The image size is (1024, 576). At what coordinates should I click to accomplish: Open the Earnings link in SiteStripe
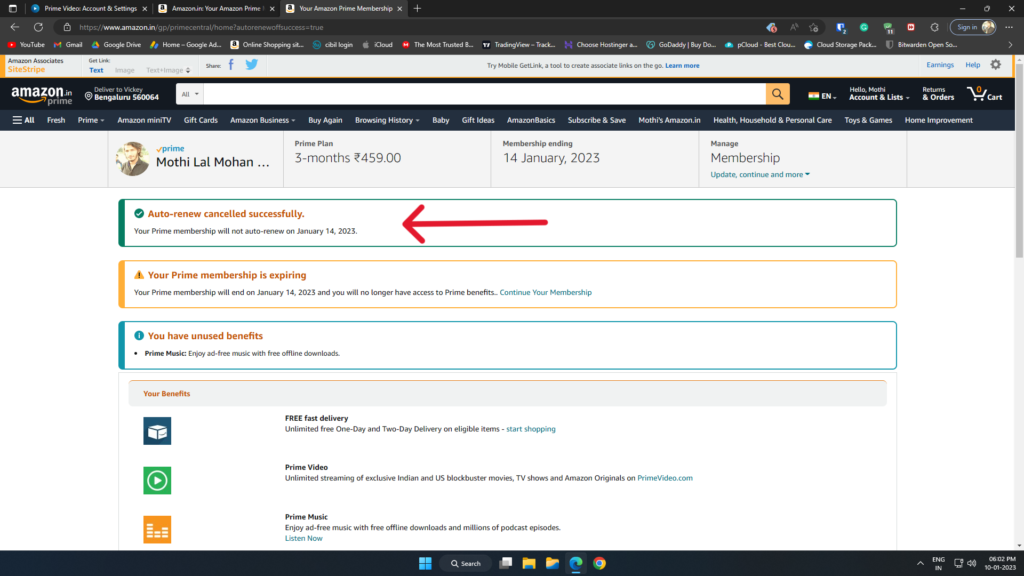pos(940,65)
